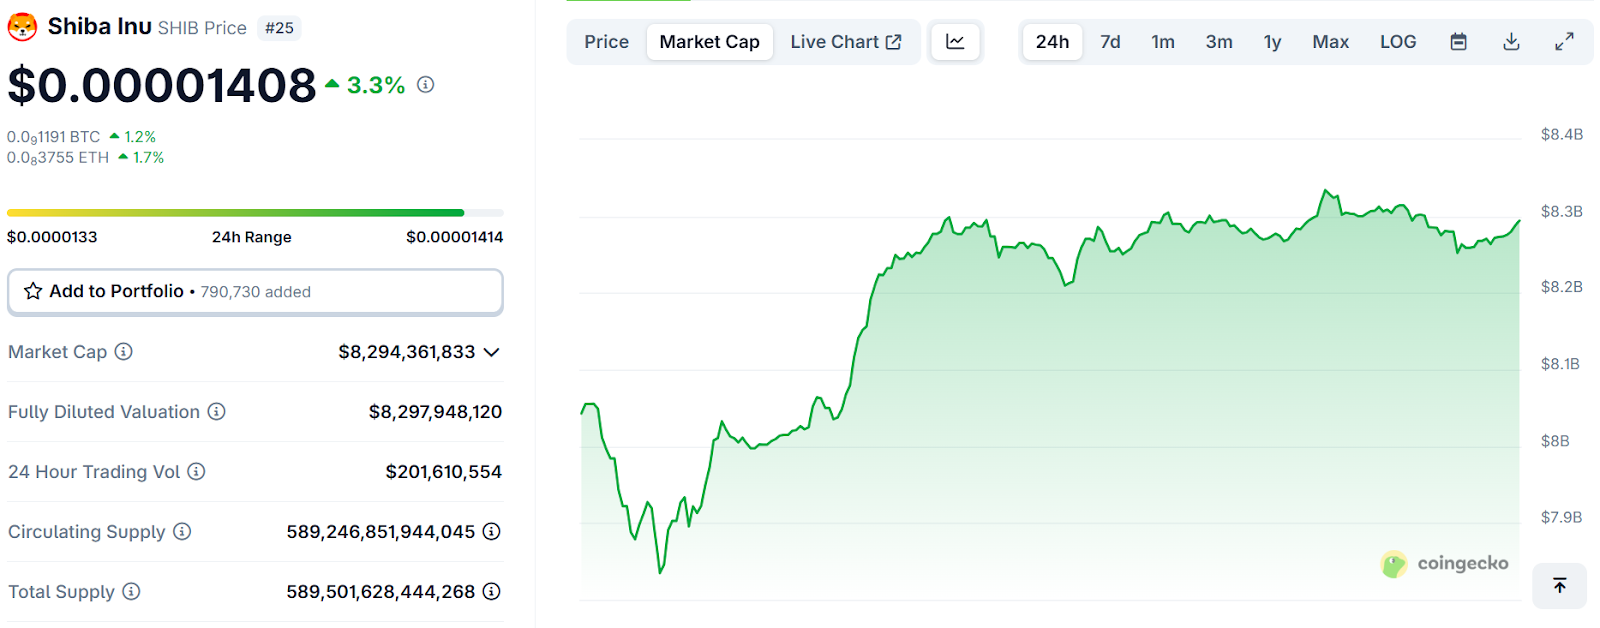The image size is (1600, 628).
Task: Expand chart to fullscreen
Action: tap(1564, 42)
